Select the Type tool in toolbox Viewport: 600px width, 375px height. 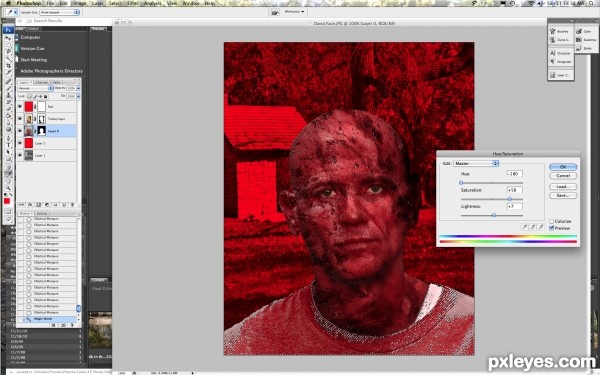coord(8,145)
